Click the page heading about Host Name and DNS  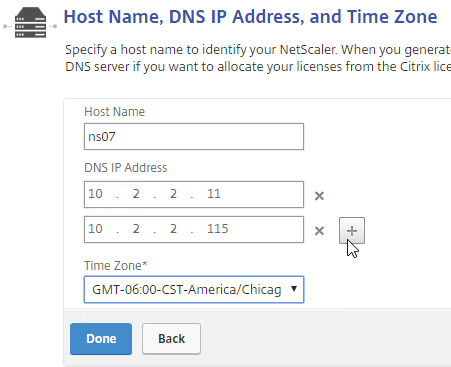point(250,17)
